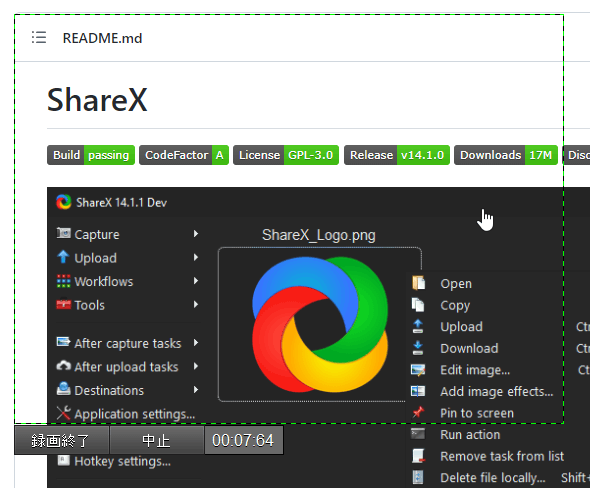This screenshot has width=590, height=488.
Task: Click the Application settings wrench icon
Action: tap(64, 413)
